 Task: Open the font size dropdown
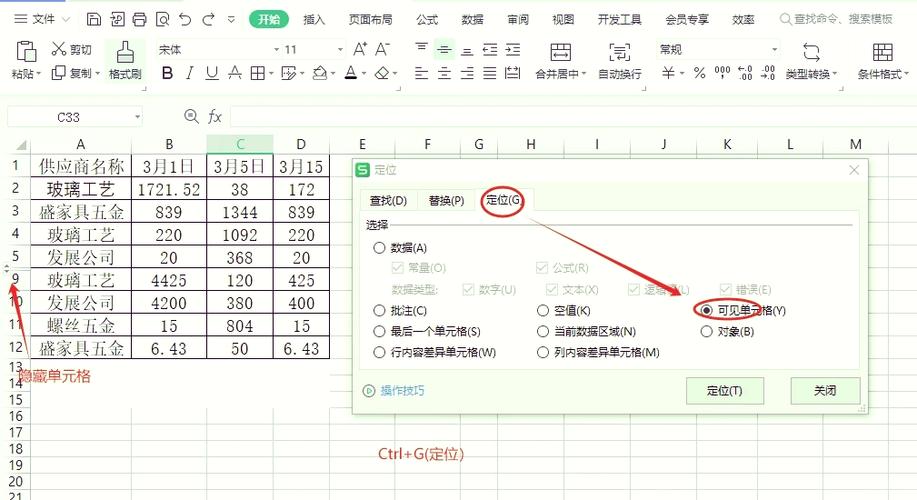pos(340,50)
